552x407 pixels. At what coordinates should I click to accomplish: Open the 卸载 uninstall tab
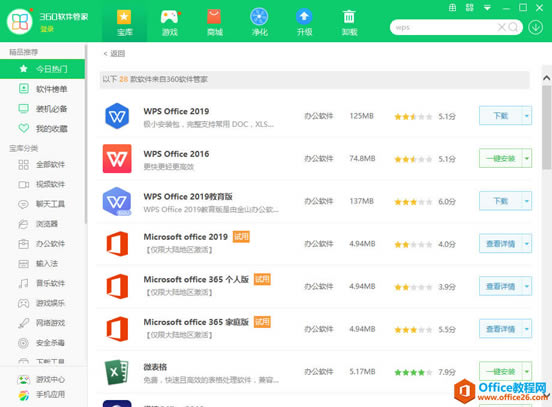tap(349, 22)
